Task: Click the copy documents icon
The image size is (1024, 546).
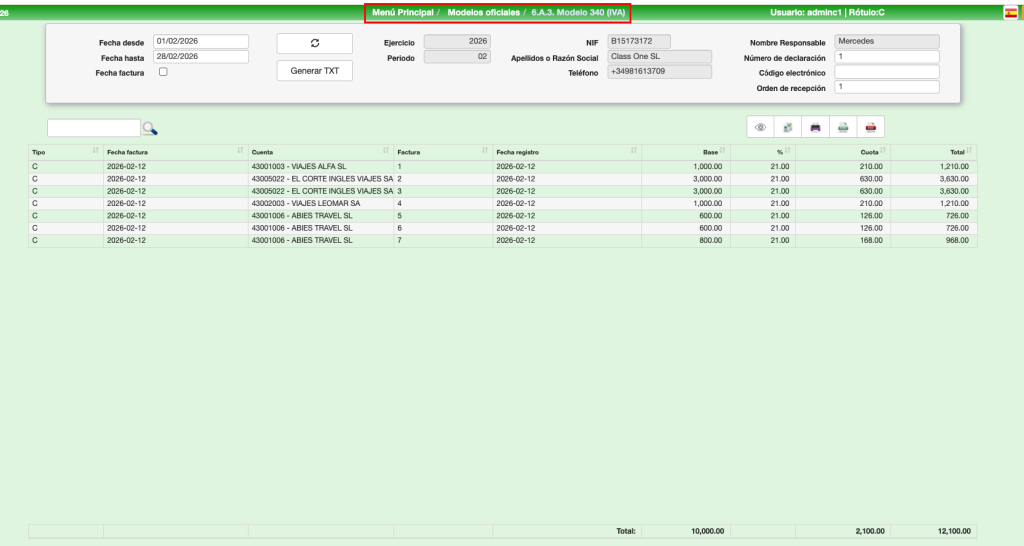Action: pos(788,127)
